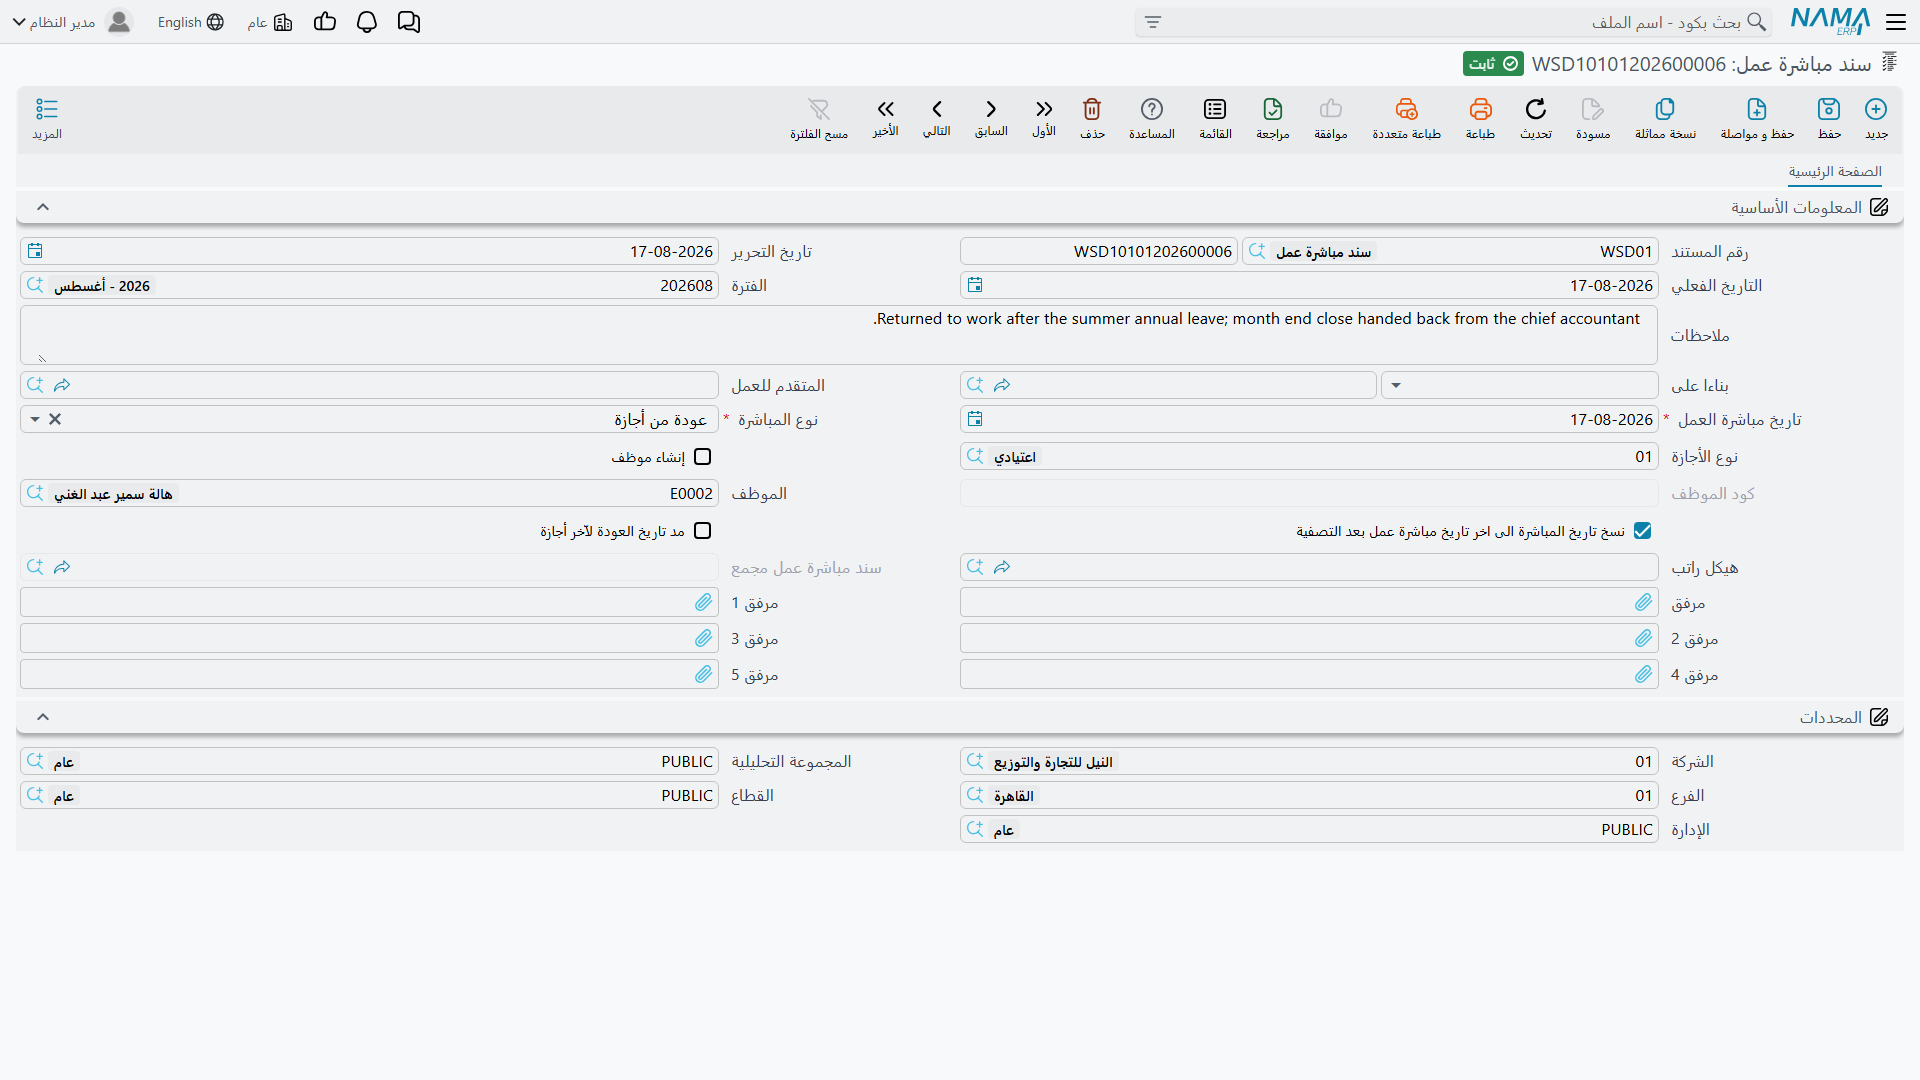Open the hamburger main menu
Image resolution: width=1920 pixels, height=1080 pixels.
1896,22
